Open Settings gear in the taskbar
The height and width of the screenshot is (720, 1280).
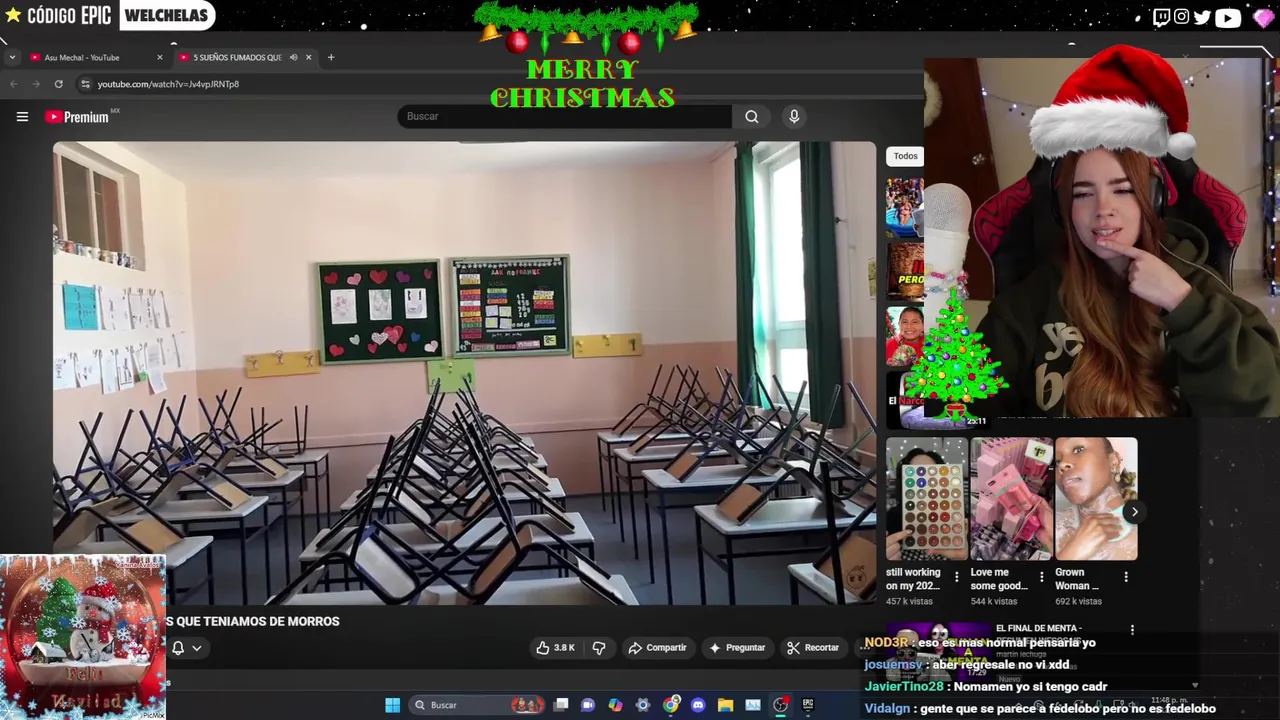[x=643, y=705]
